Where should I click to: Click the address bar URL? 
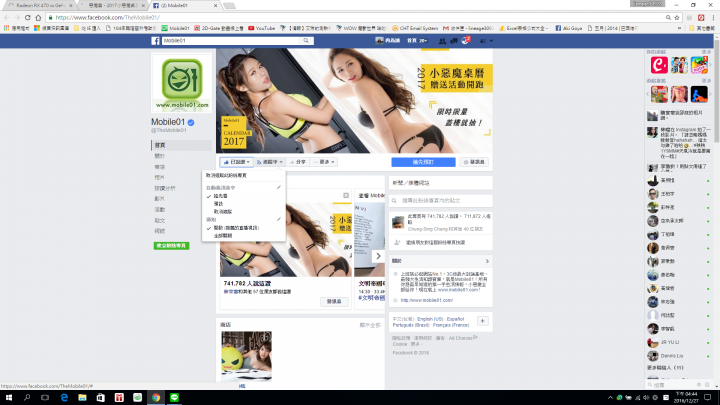pyautogui.click(x=108, y=17)
